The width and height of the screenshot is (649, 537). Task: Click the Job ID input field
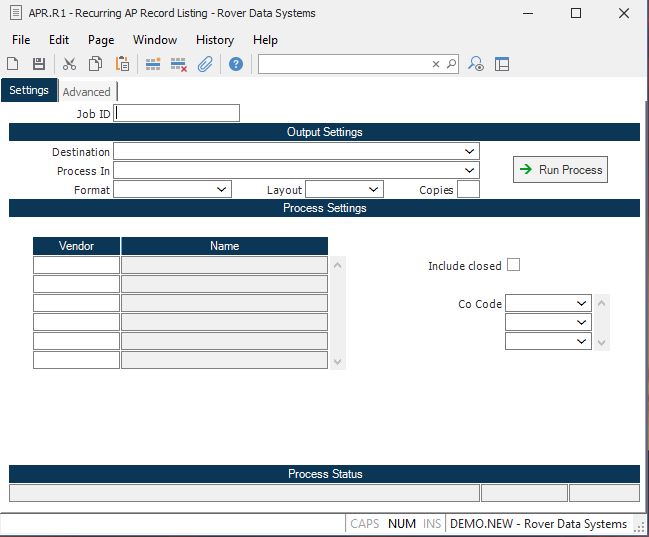177,113
